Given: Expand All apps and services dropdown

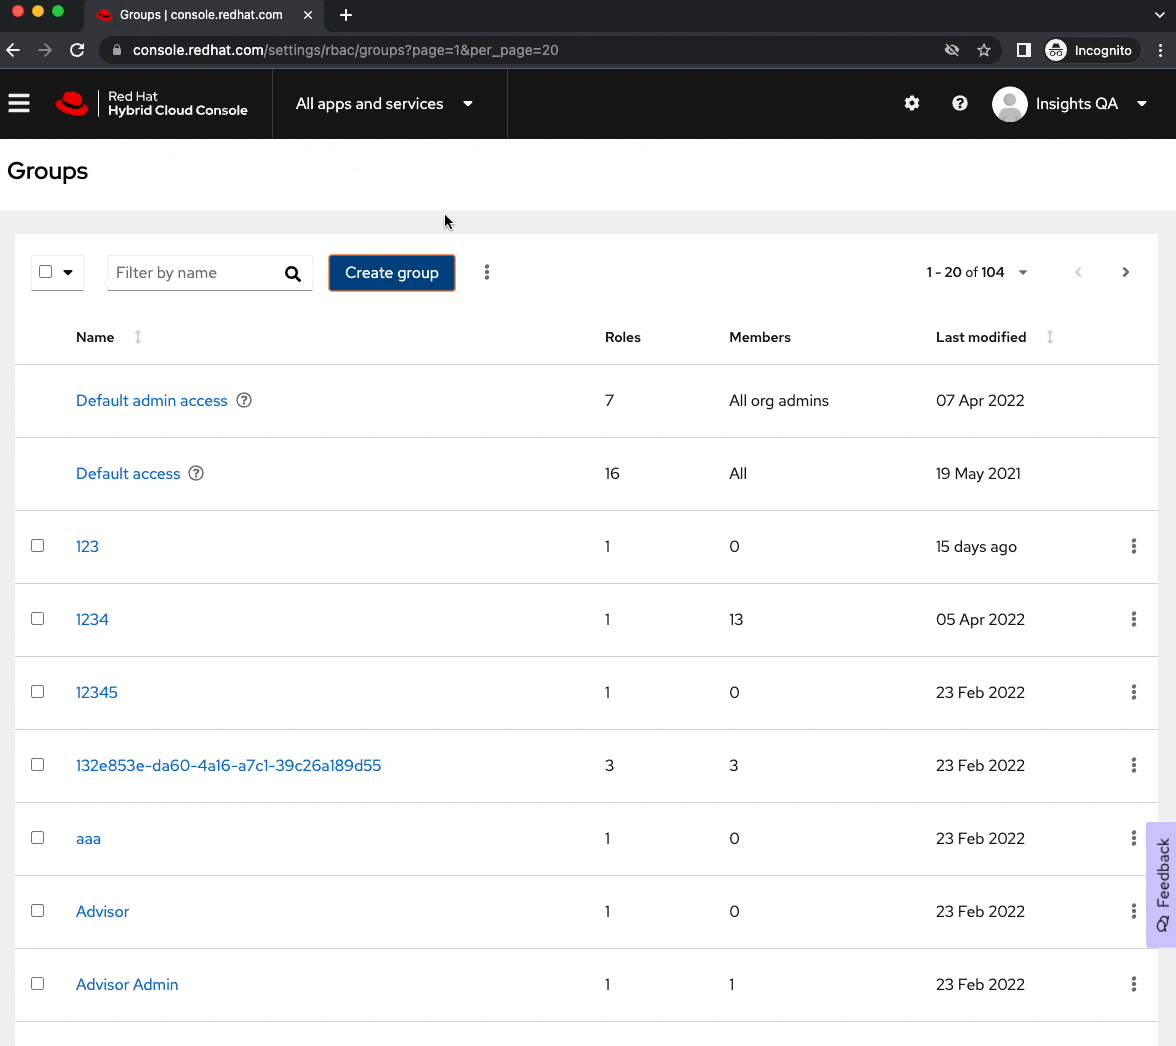Looking at the screenshot, I should pos(385,104).
